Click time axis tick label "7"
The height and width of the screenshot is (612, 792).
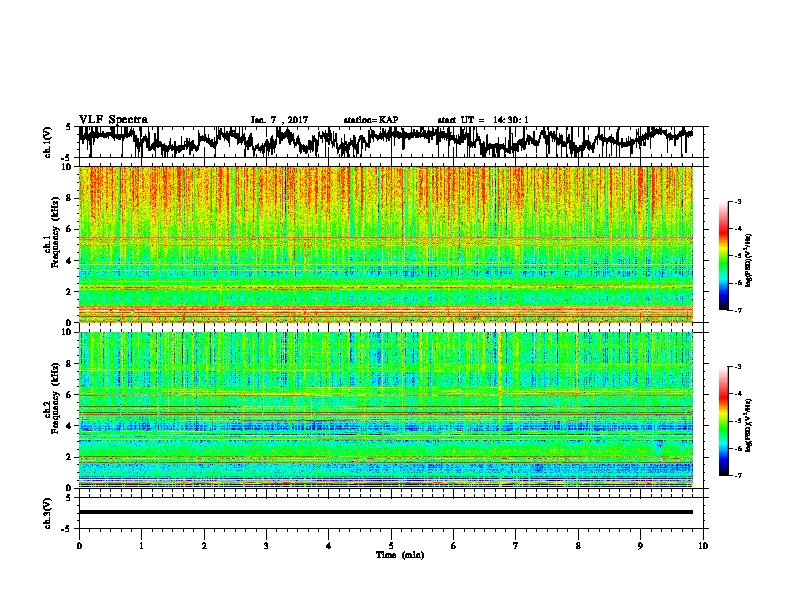tap(516, 546)
